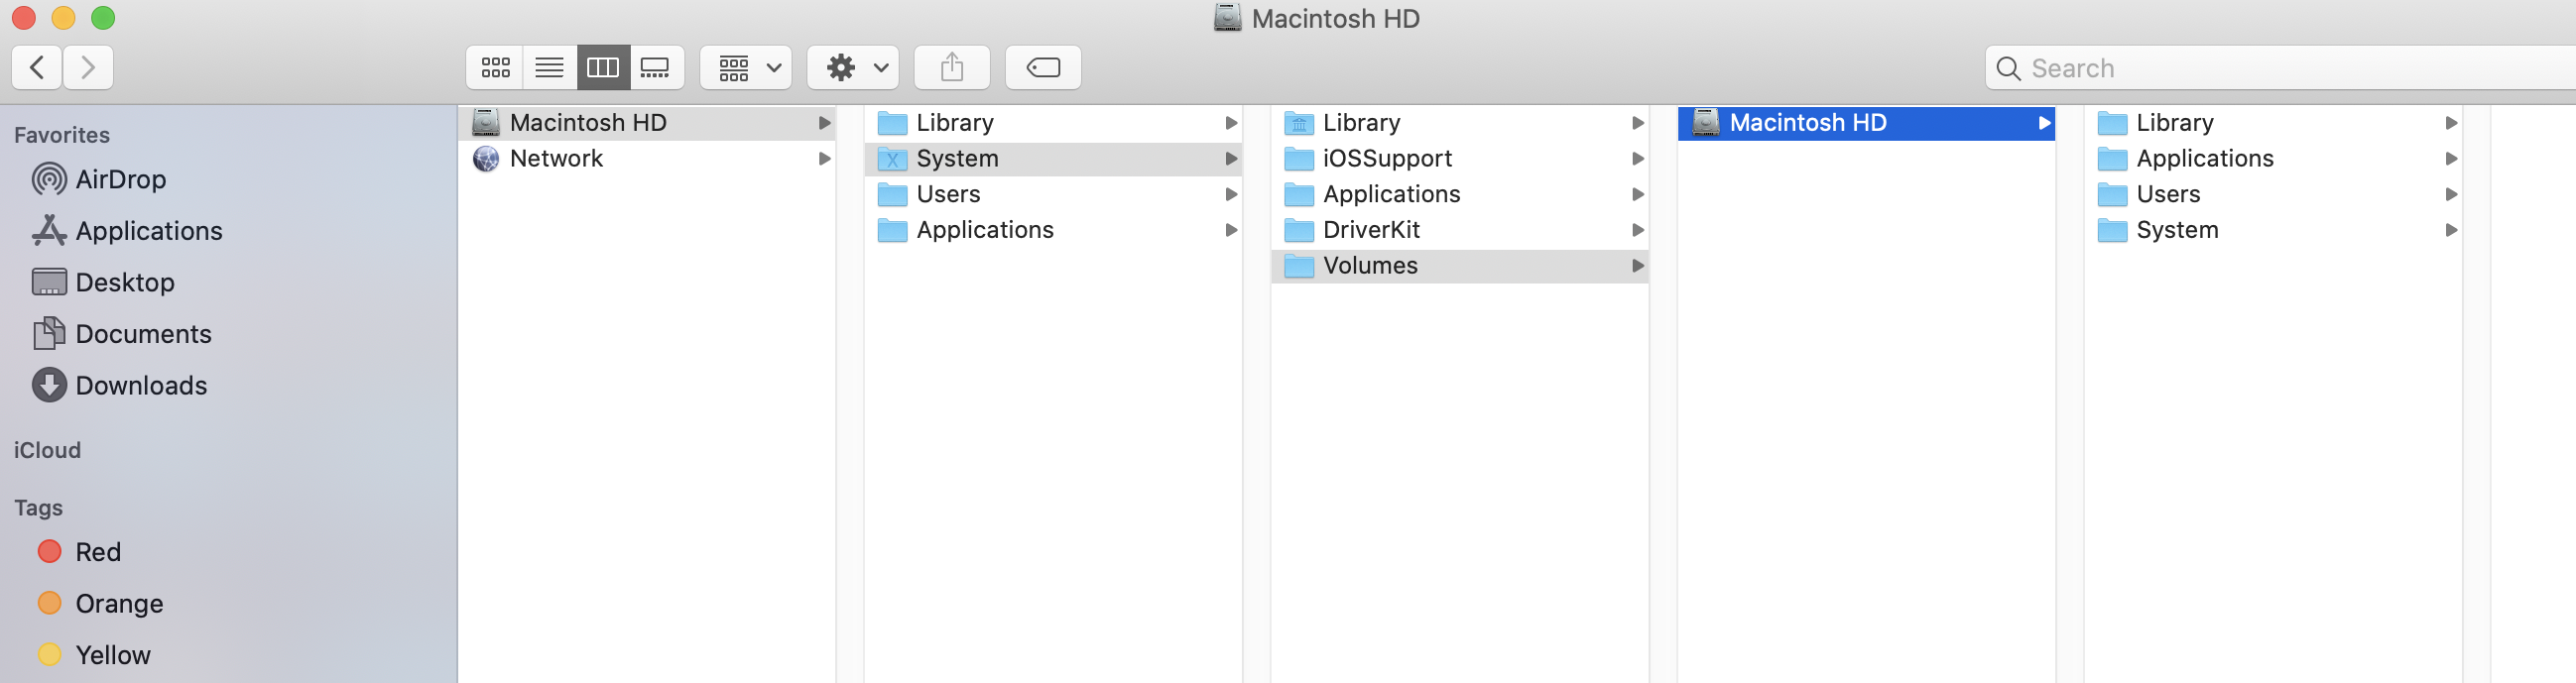Click the Edit Tags toolbar button
The width and height of the screenshot is (2576, 683).
[x=1043, y=67]
